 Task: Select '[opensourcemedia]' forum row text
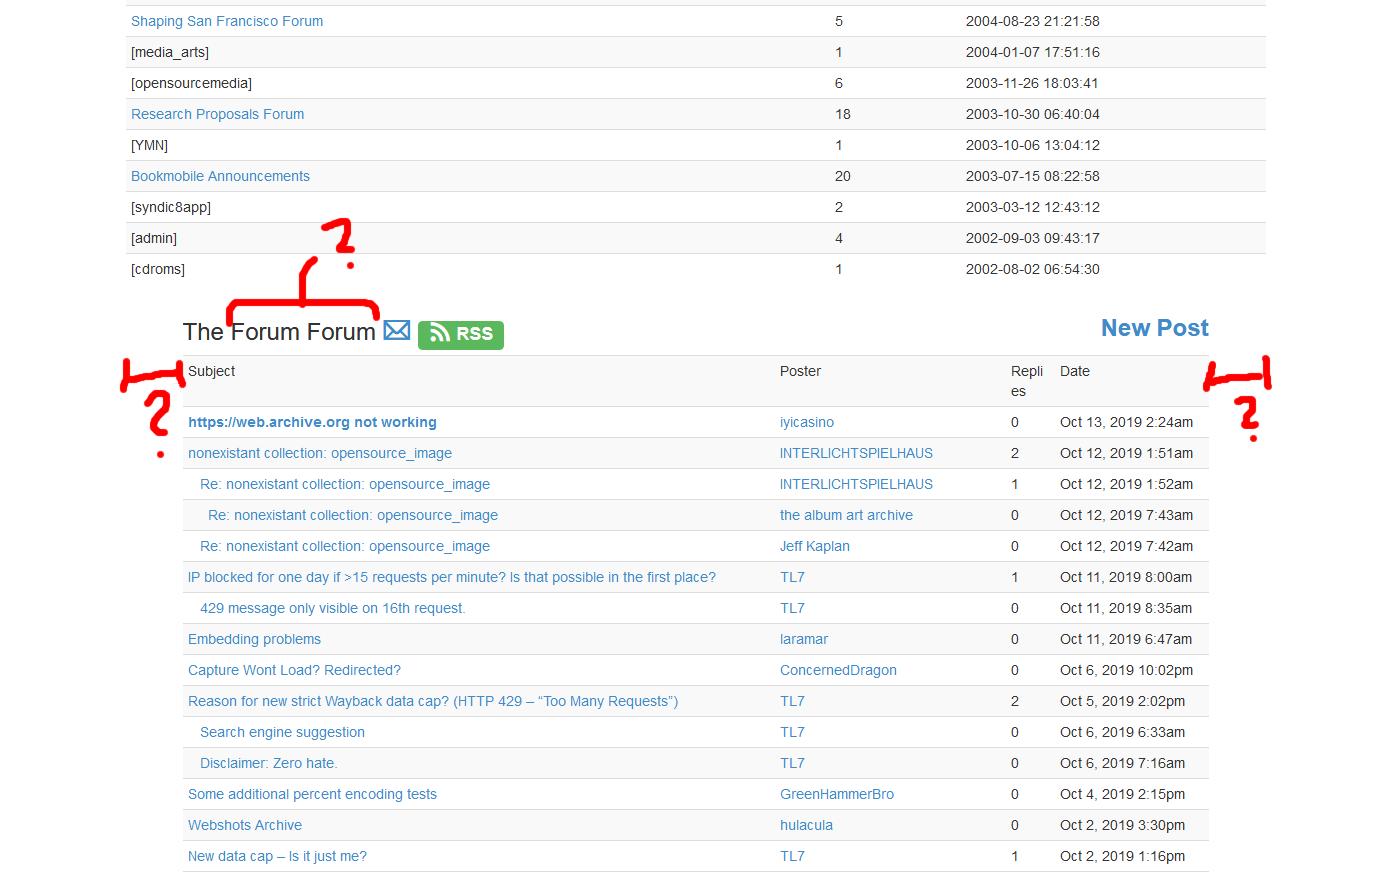pyautogui.click(x=191, y=83)
